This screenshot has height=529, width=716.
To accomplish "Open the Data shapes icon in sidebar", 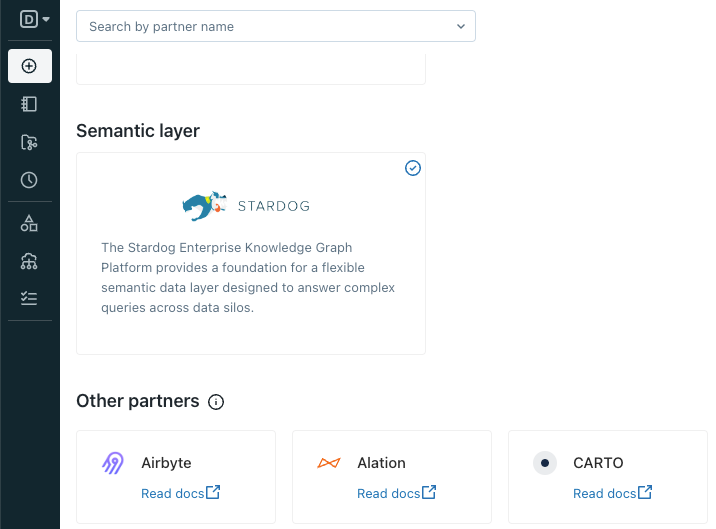I will [29, 224].
